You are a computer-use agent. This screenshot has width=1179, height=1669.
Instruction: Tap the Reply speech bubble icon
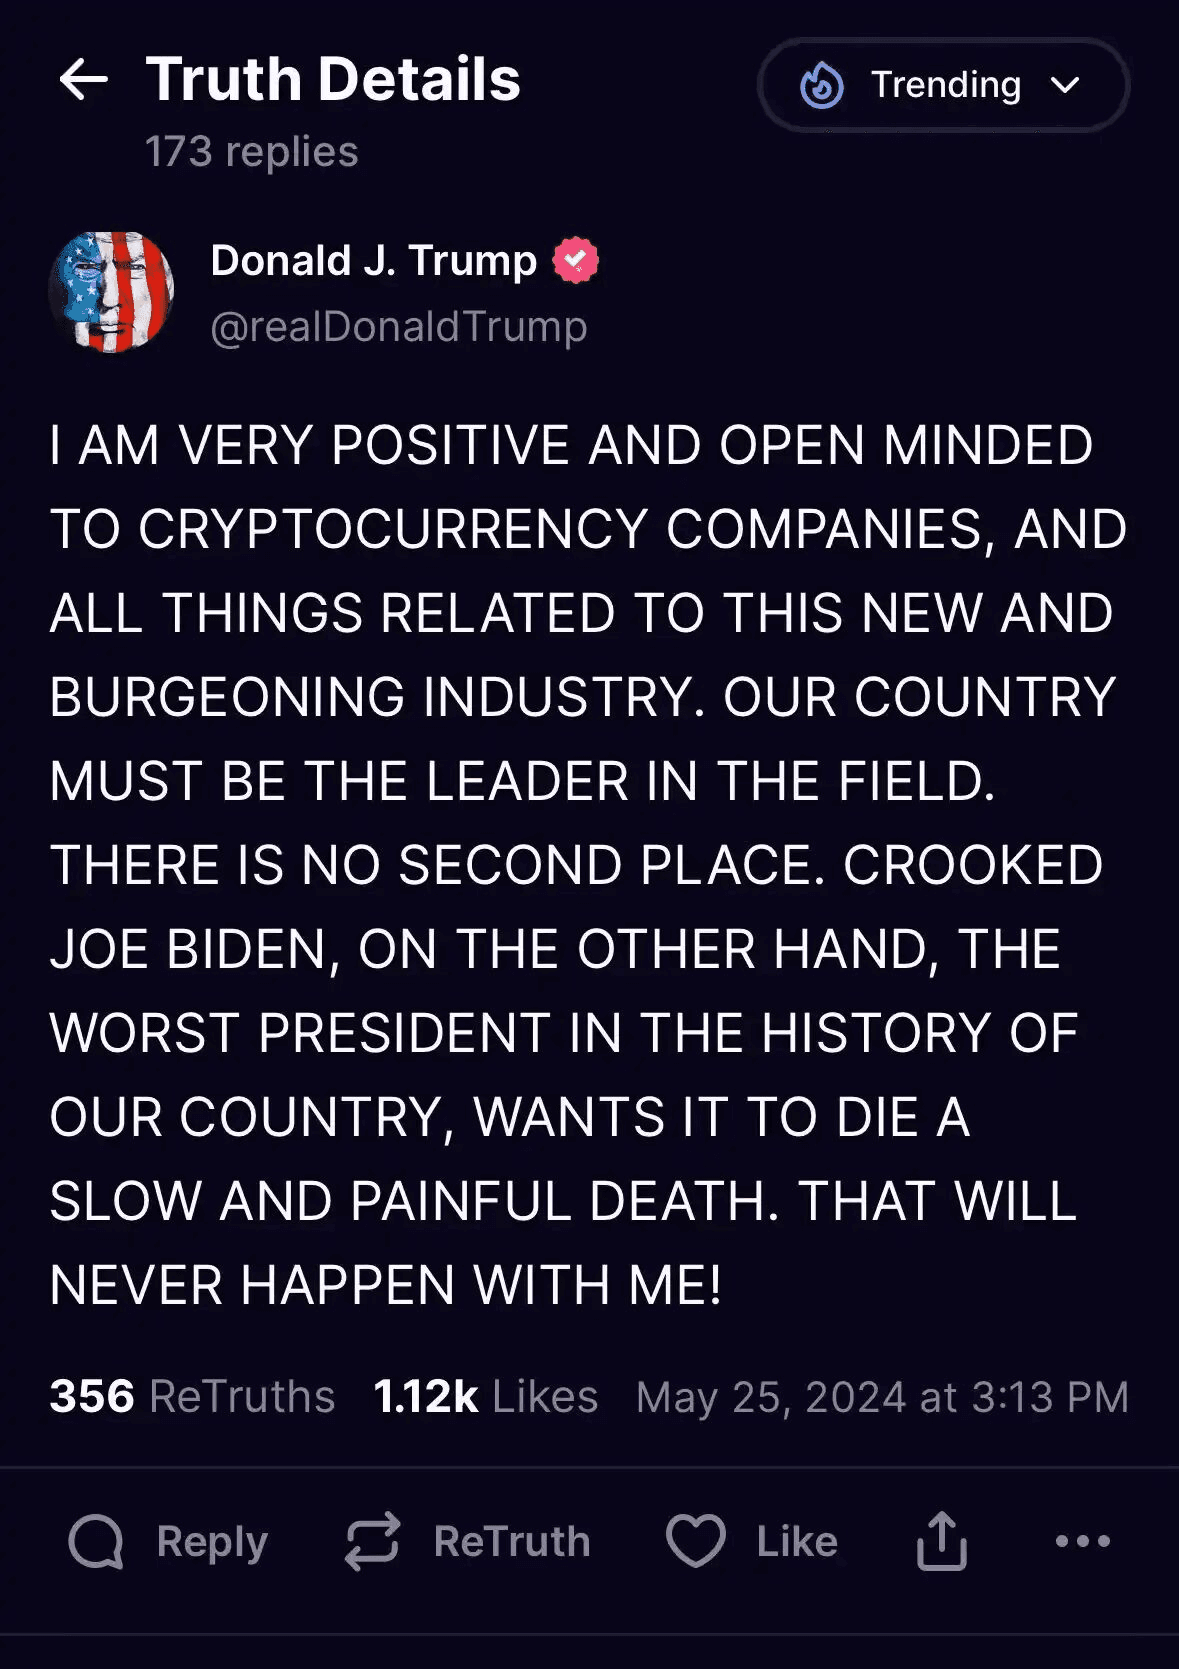(96, 1541)
